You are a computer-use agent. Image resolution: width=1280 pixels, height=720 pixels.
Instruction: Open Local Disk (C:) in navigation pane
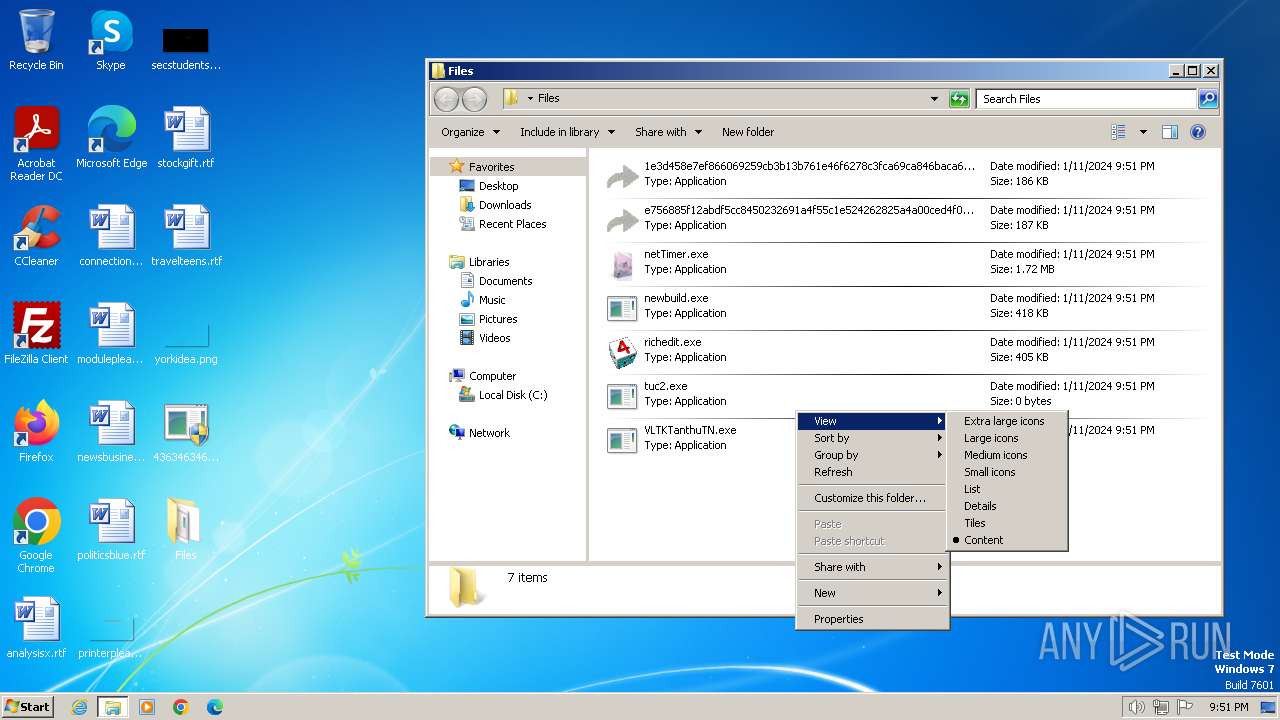tap(512, 395)
